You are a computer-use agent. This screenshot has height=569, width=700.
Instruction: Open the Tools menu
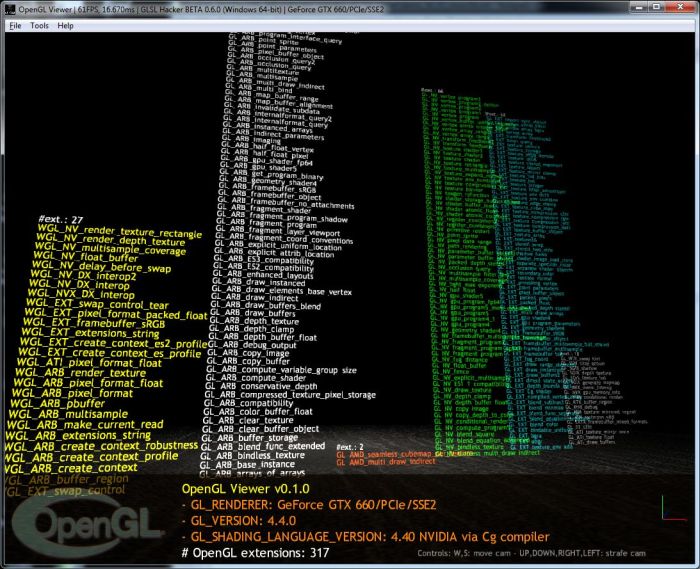39,25
